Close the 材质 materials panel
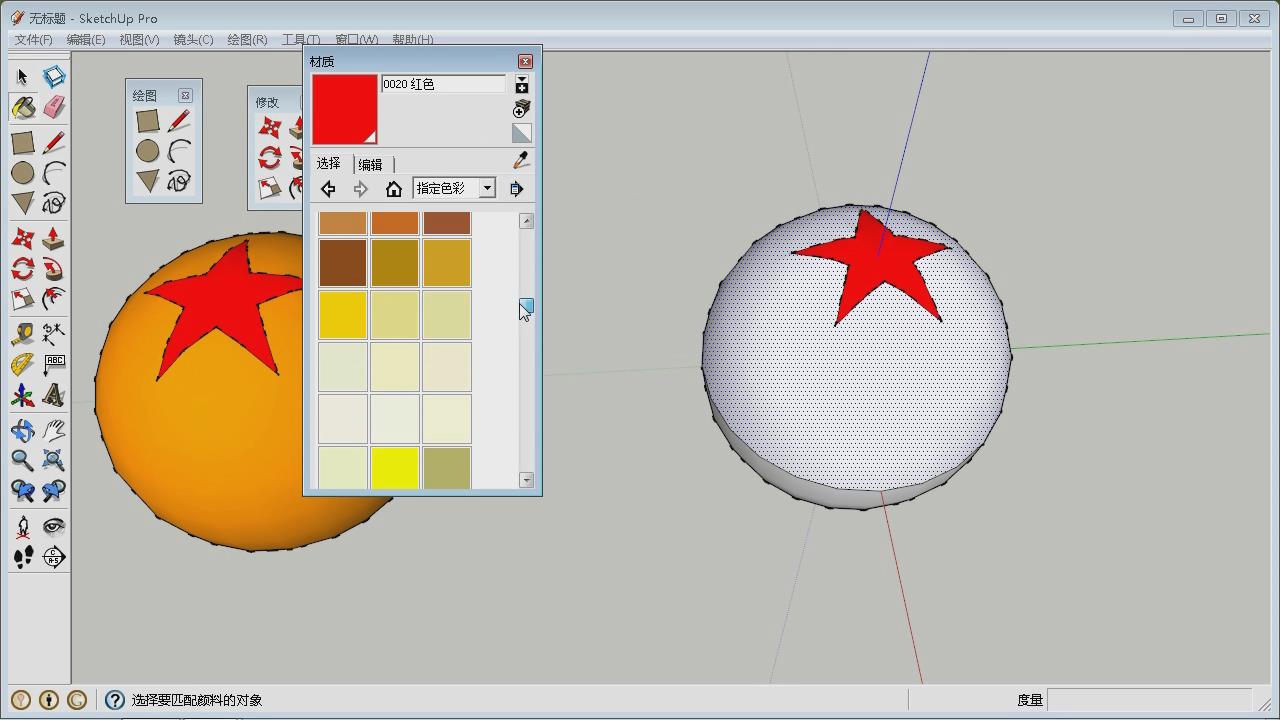The height and width of the screenshot is (720, 1280). [x=525, y=61]
